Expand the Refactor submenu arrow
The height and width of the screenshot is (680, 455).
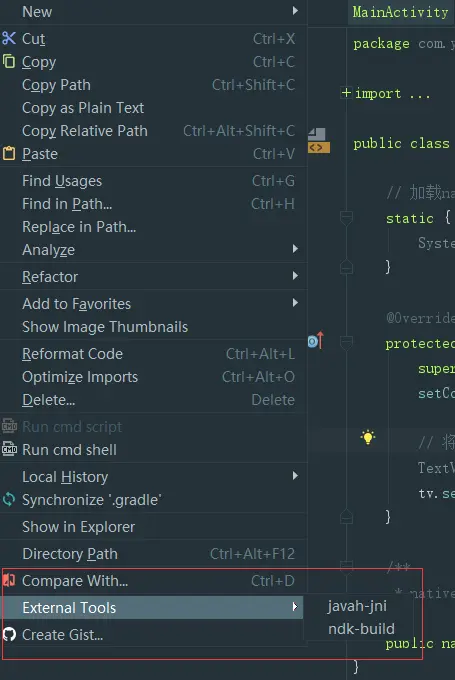pyautogui.click(x=295, y=276)
